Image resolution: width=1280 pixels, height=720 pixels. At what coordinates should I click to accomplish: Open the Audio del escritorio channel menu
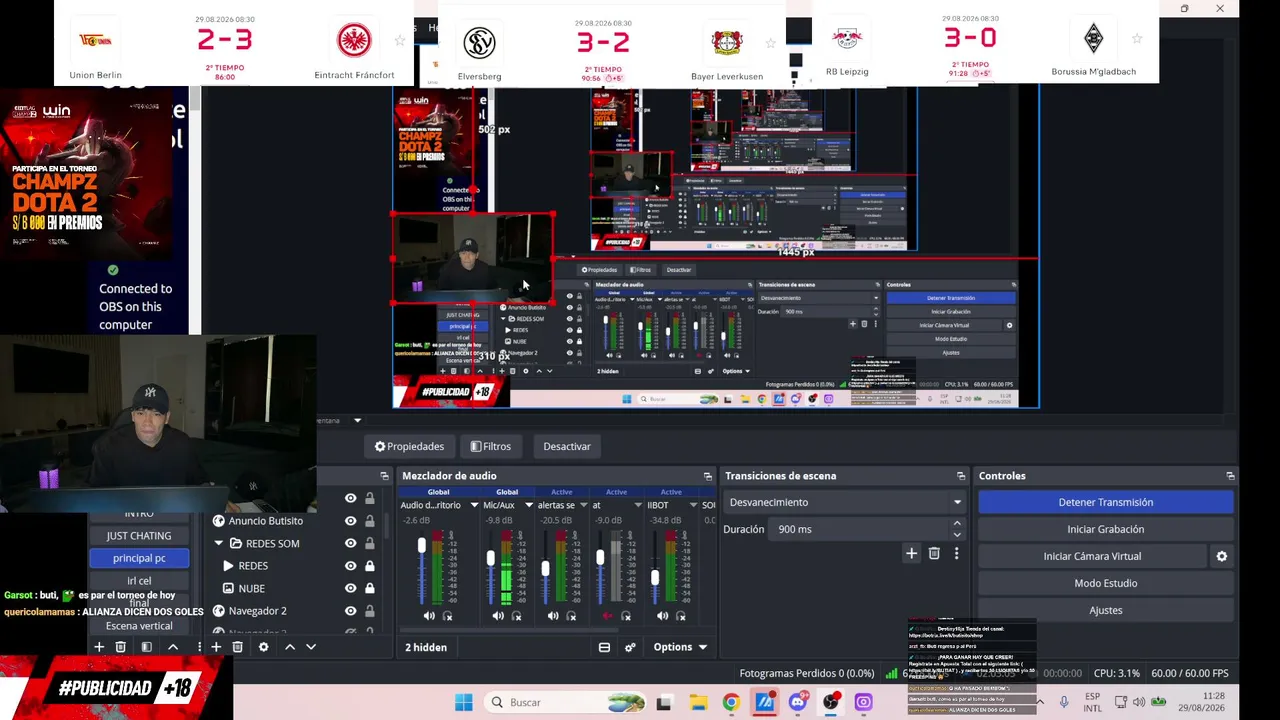tap(473, 505)
